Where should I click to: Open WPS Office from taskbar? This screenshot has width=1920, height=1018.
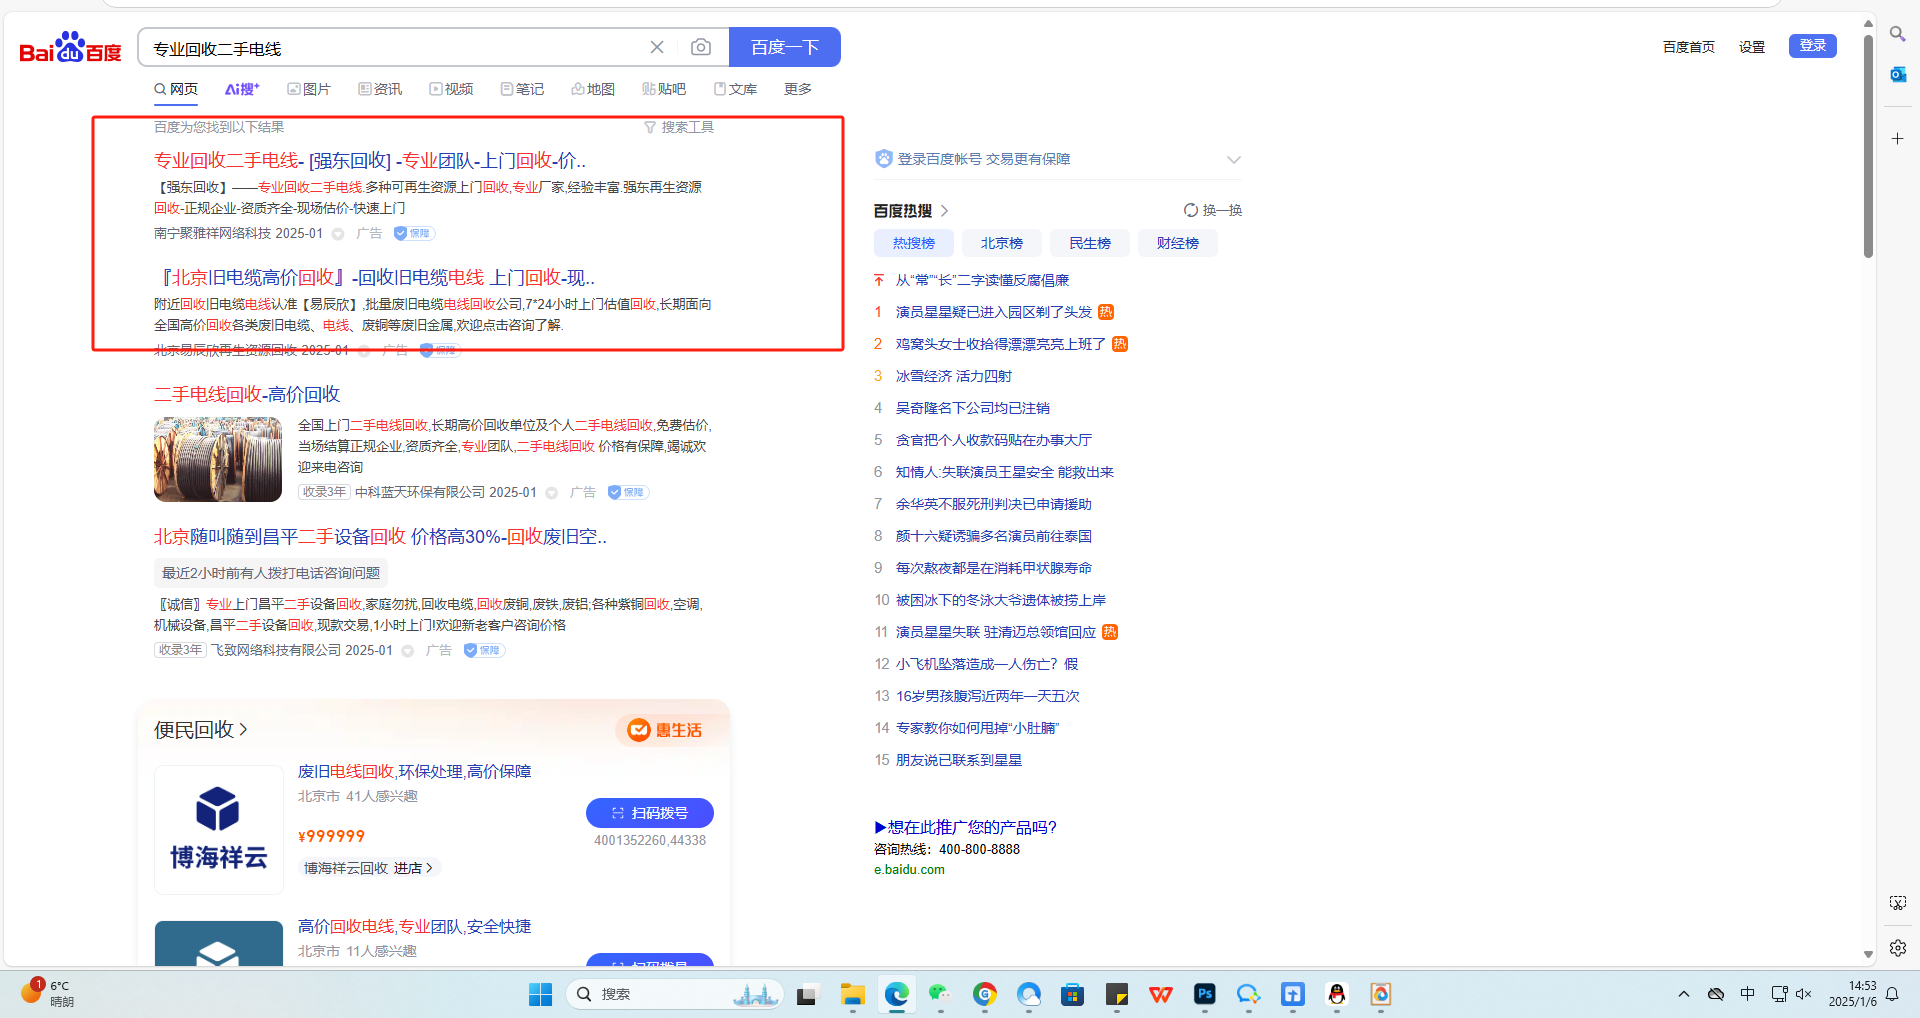click(x=1160, y=994)
